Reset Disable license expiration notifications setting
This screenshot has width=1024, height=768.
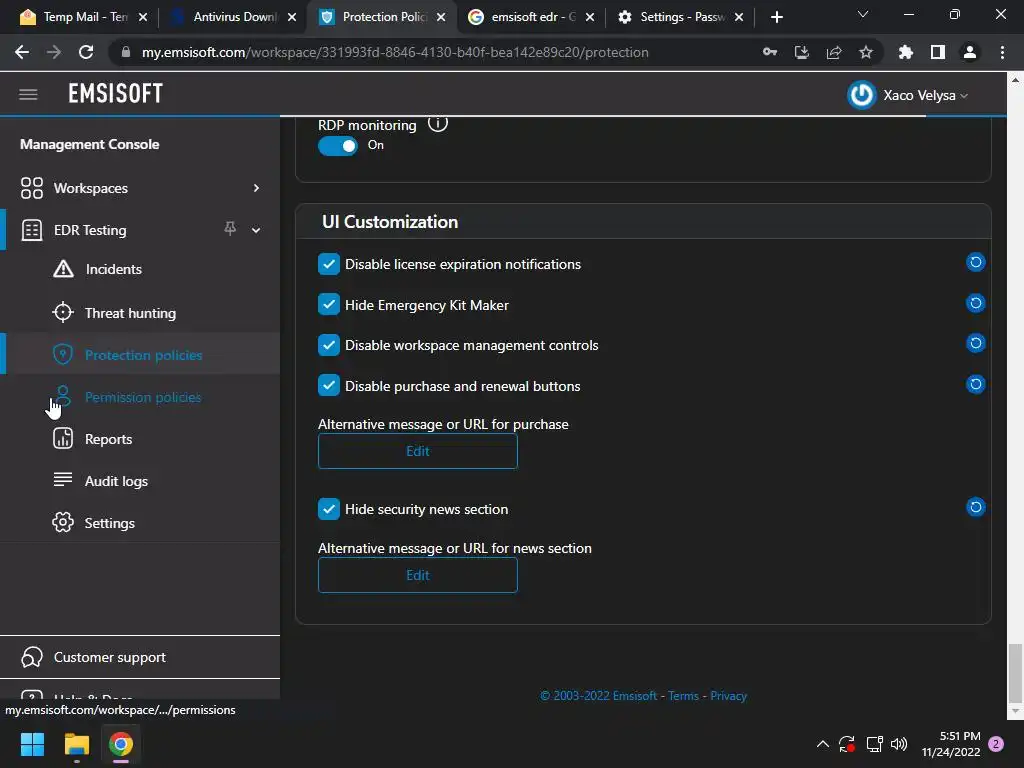point(976,263)
